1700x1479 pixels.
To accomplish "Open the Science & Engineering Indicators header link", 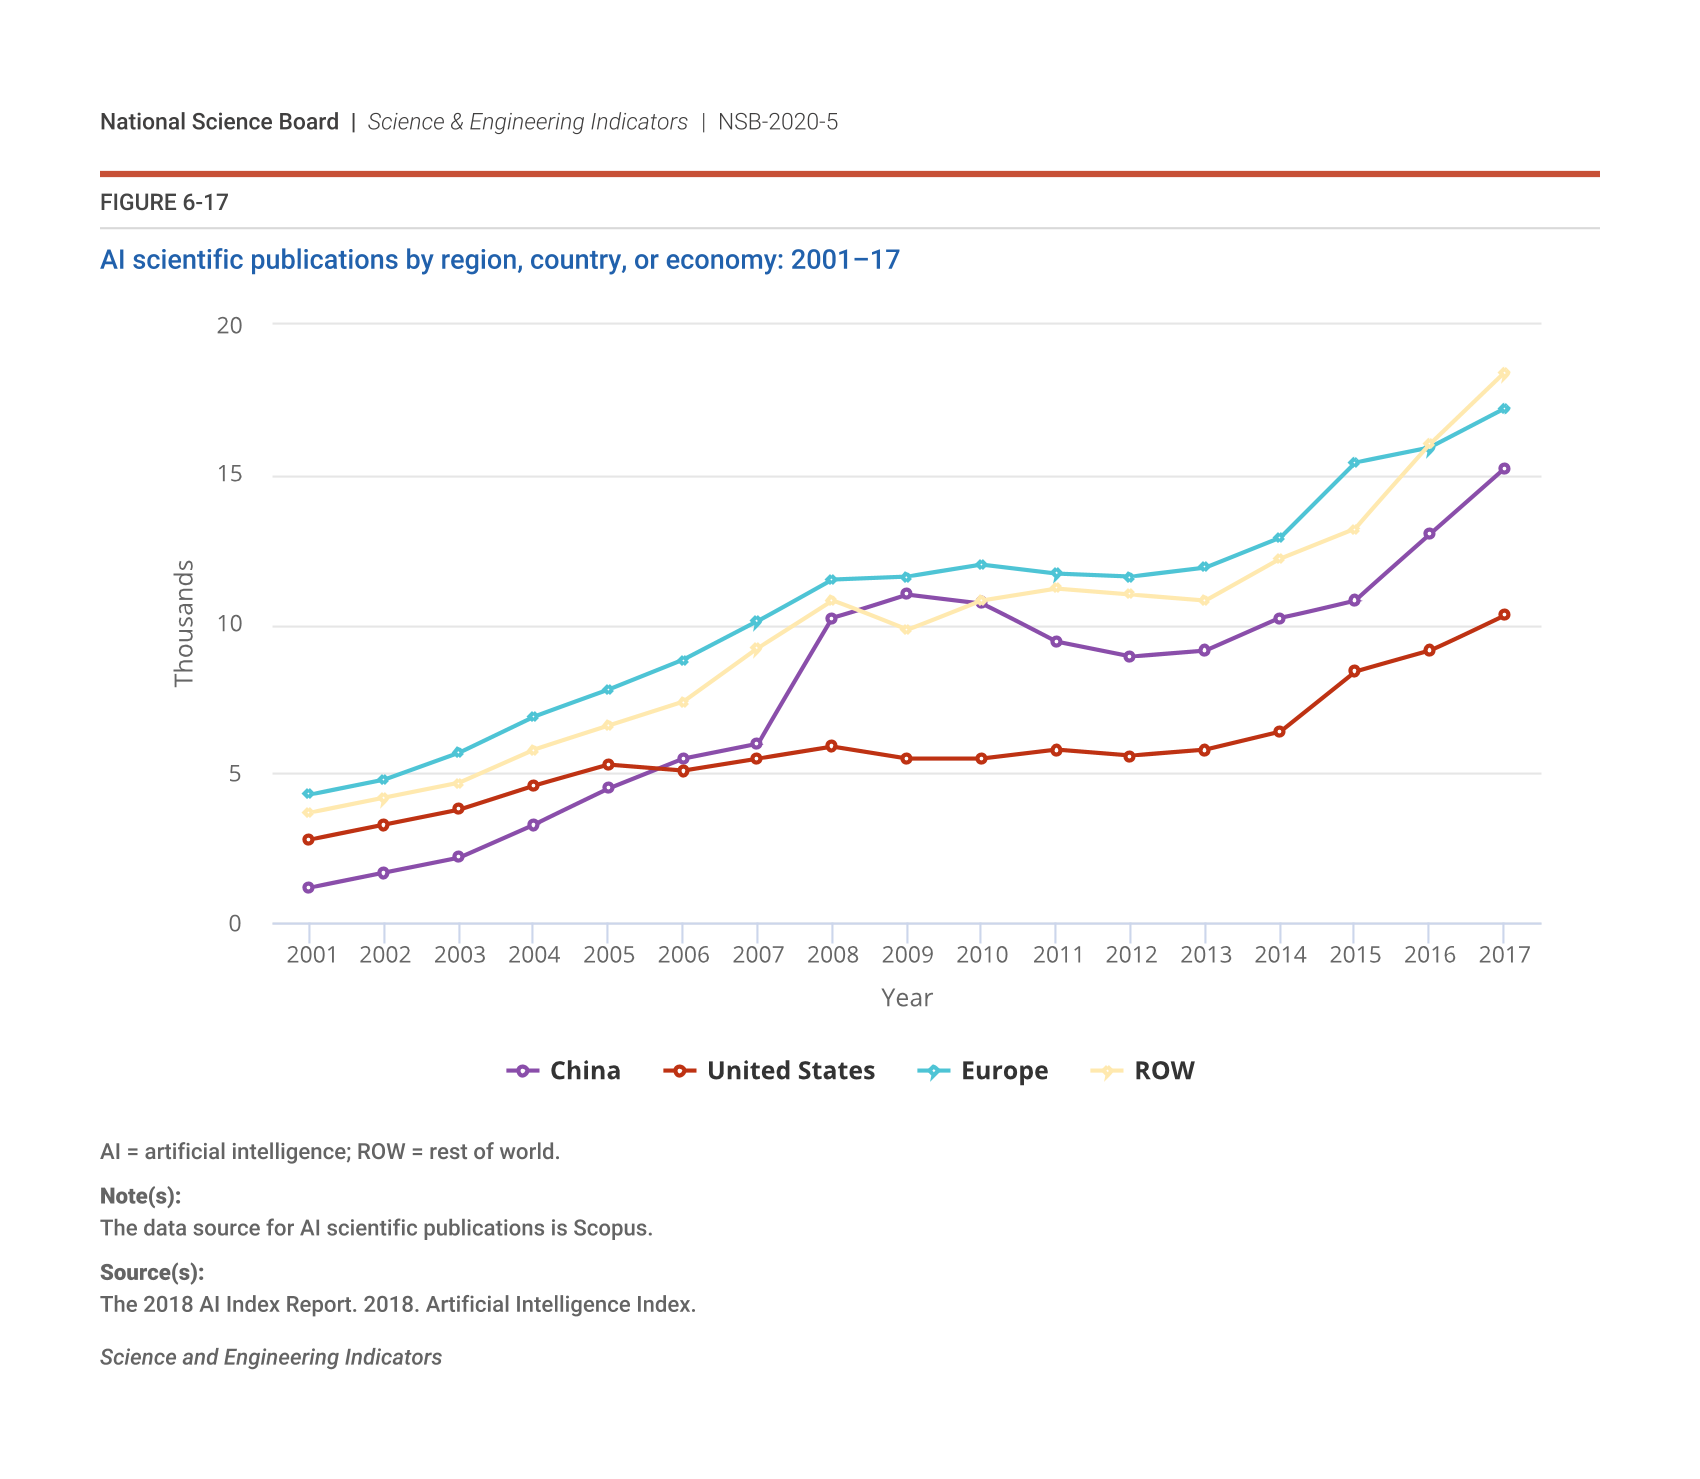I will pos(527,122).
